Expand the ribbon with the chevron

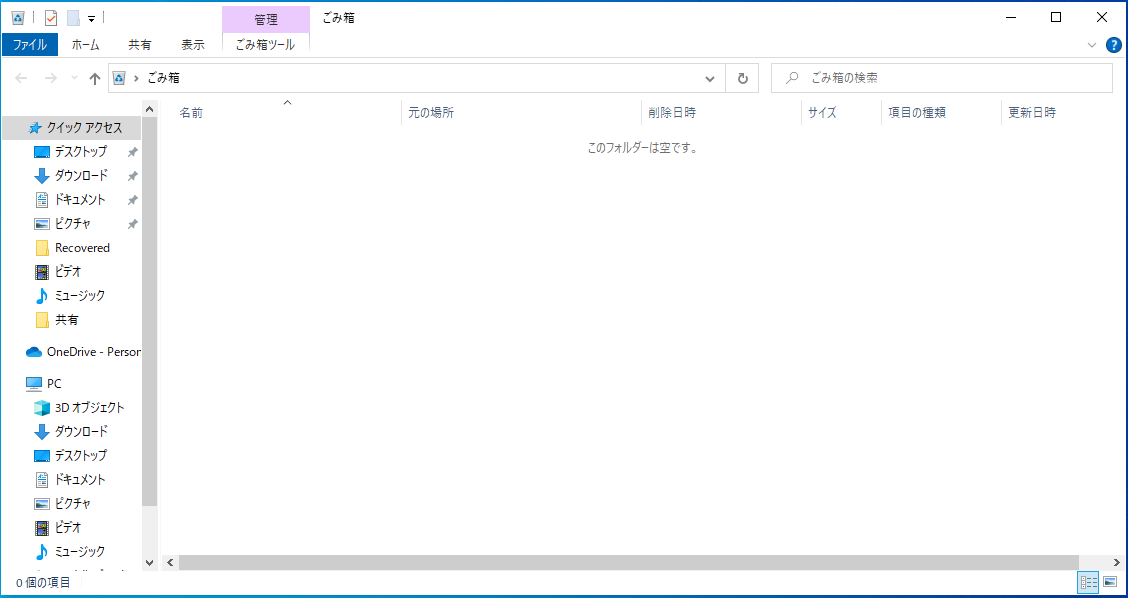point(1093,45)
